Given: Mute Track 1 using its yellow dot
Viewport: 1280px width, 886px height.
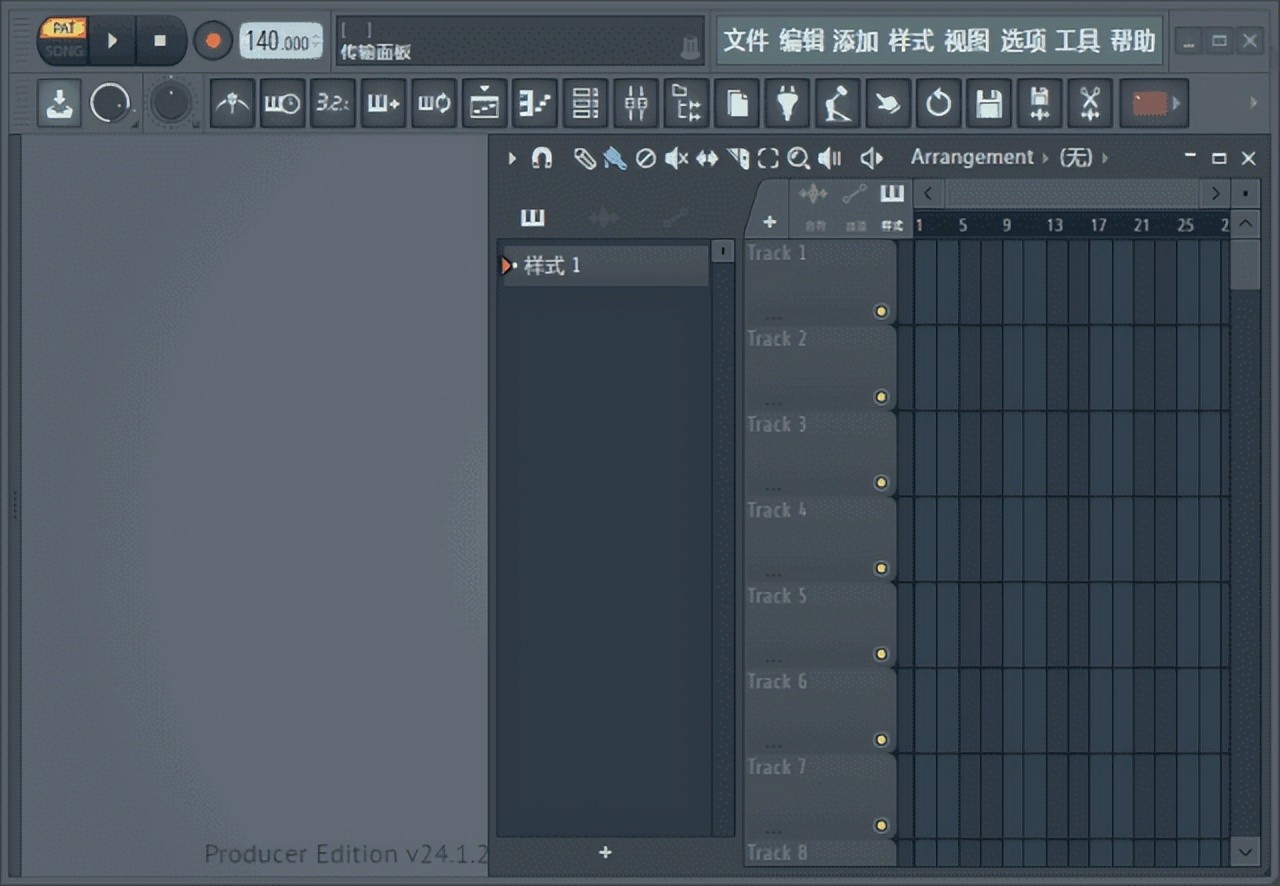Looking at the screenshot, I should (x=881, y=311).
